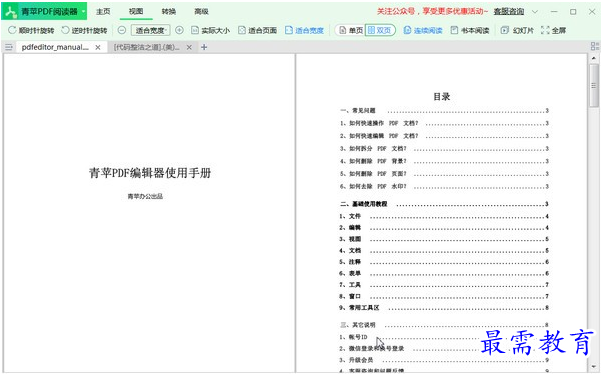Click the 2、编辑 contents entry
Screen dimensions: 602x374
coord(444,228)
